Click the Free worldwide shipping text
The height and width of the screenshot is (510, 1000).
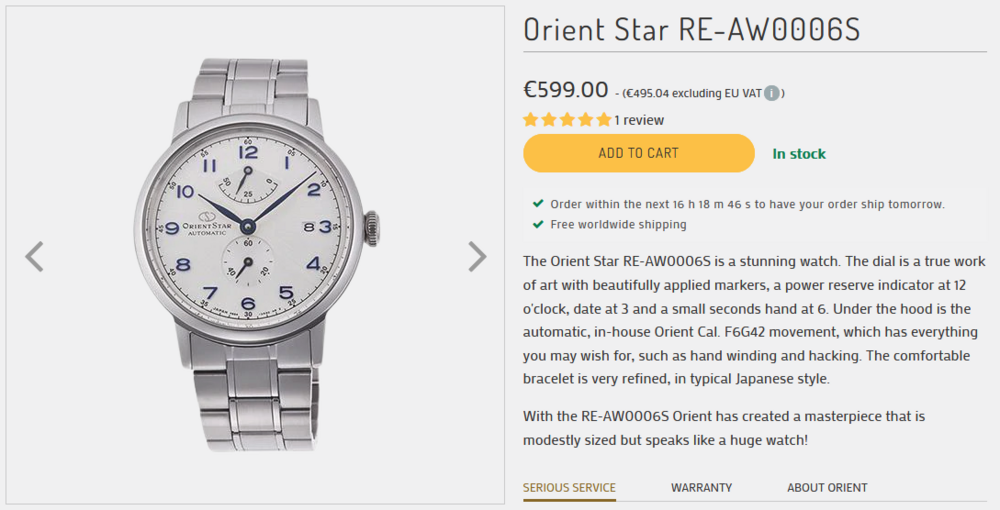coord(618,224)
